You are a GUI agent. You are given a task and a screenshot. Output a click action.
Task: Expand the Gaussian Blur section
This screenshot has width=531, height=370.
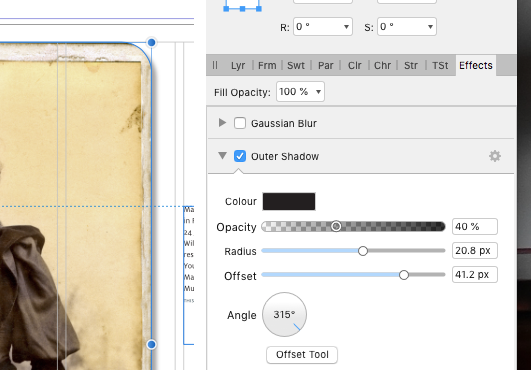coord(222,123)
